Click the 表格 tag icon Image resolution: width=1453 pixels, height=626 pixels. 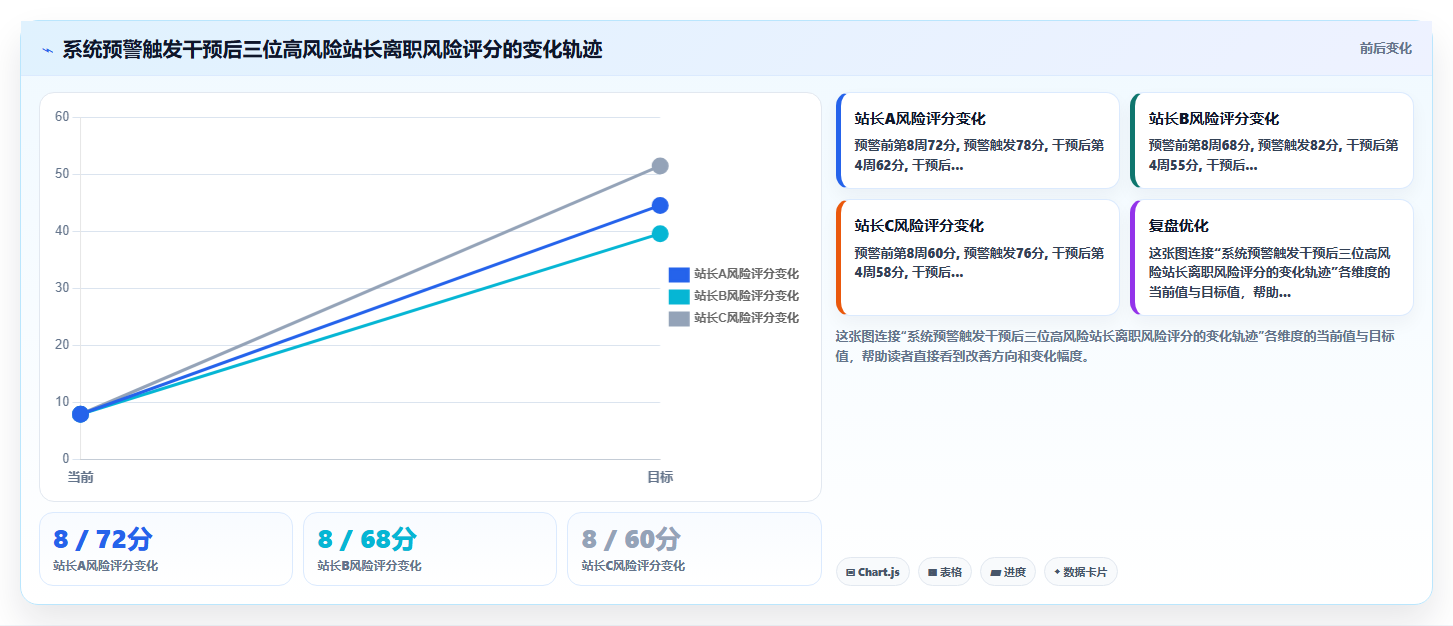(932, 573)
